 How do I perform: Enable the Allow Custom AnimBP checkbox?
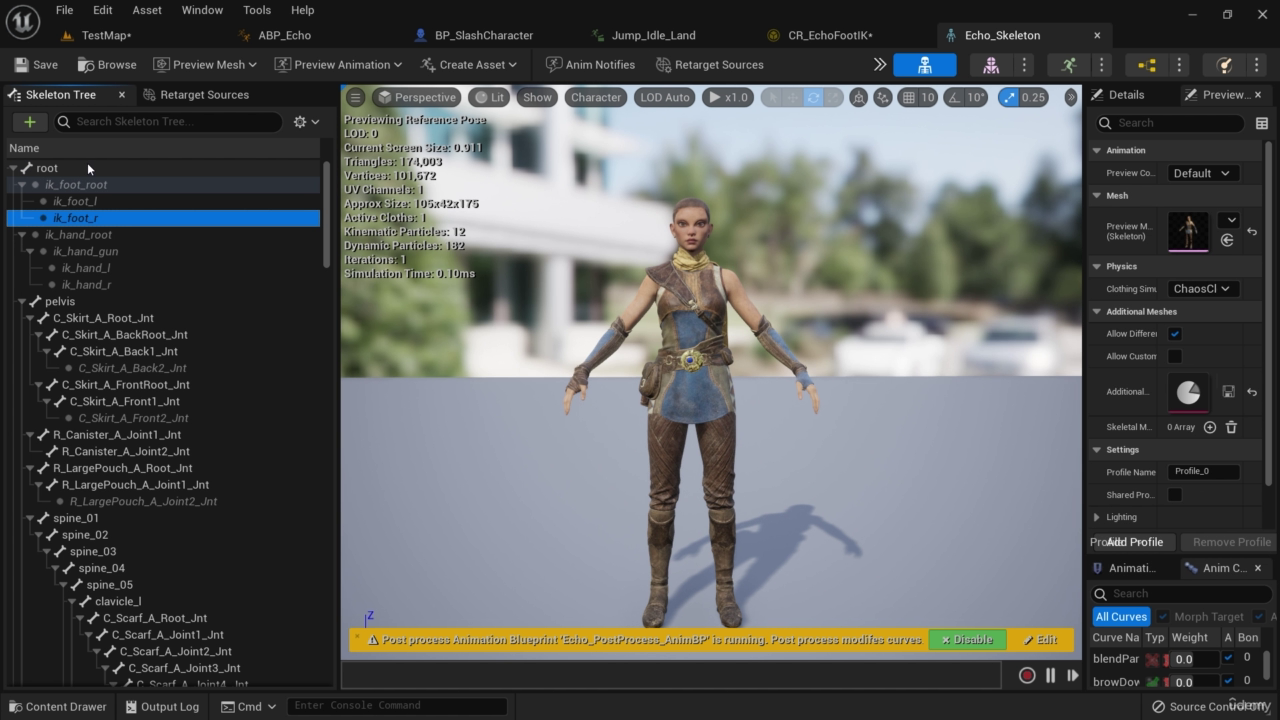click(x=1175, y=356)
